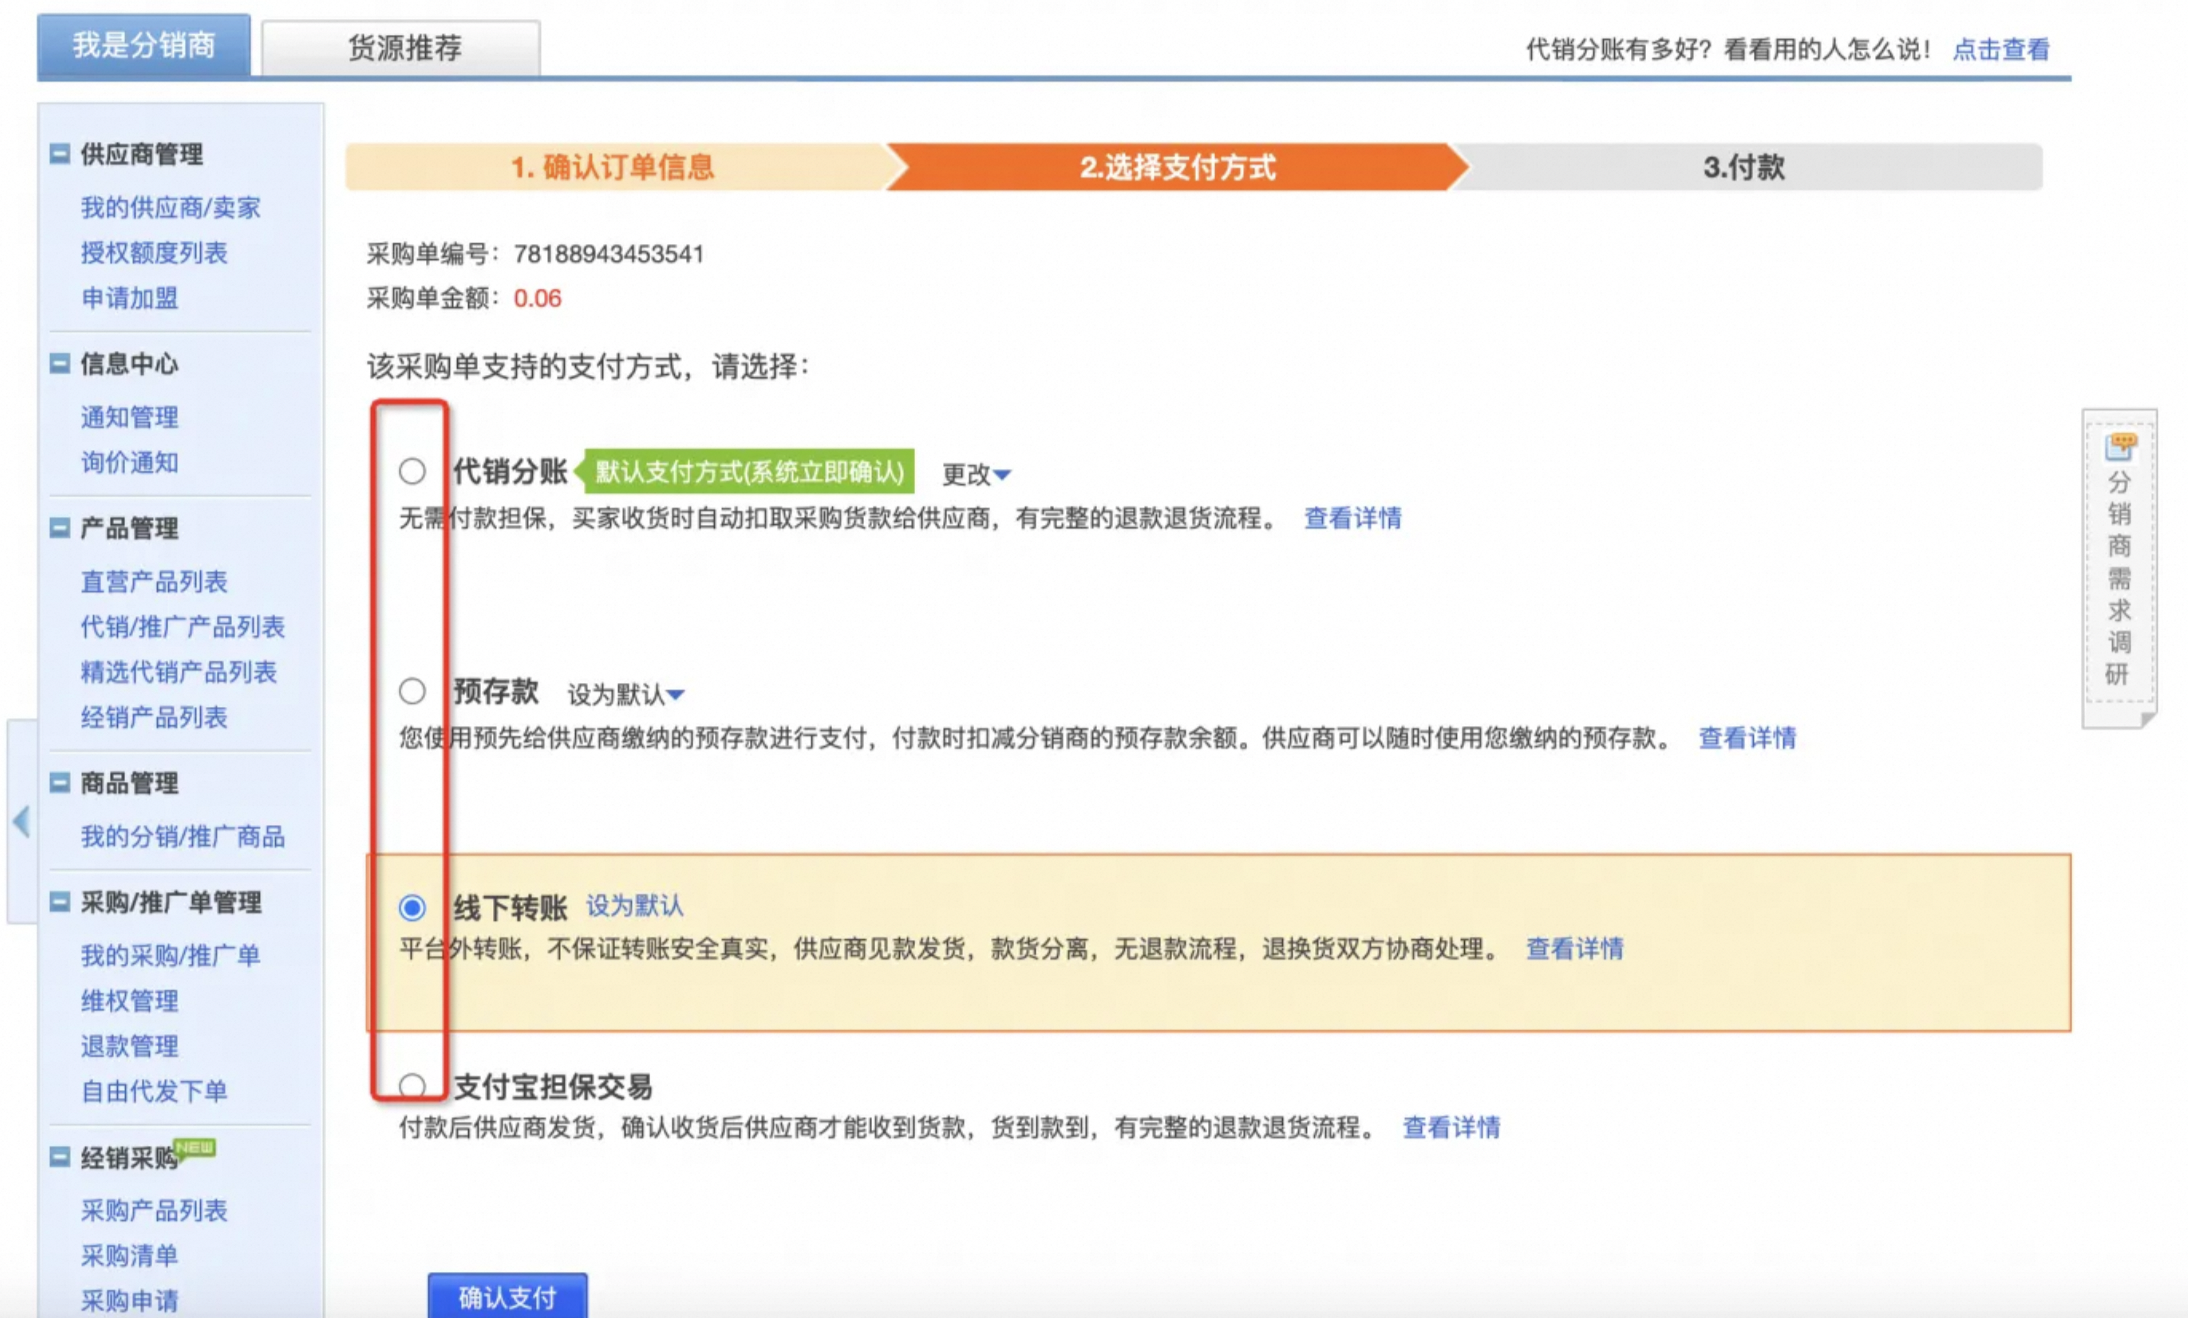Screen dimensions: 2188x1318
Task: Open 经销产品列表 in sidebar
Action: 154,717
